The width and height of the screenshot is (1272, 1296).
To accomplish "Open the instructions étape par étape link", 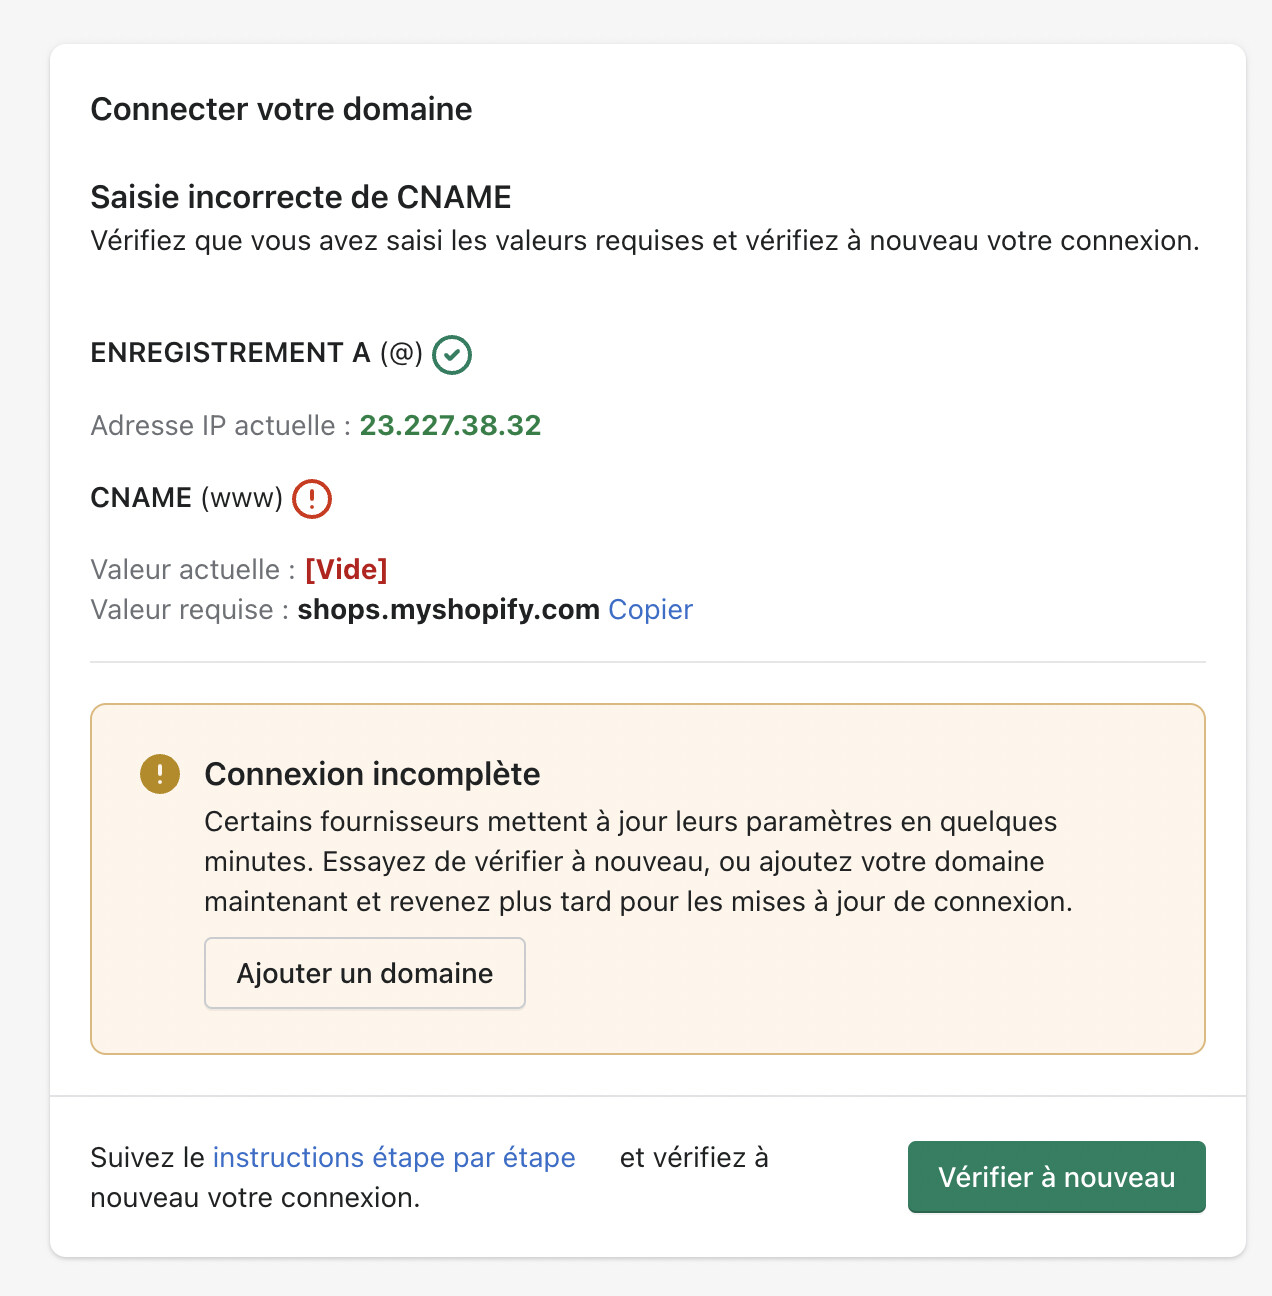I will point(394,1158).
